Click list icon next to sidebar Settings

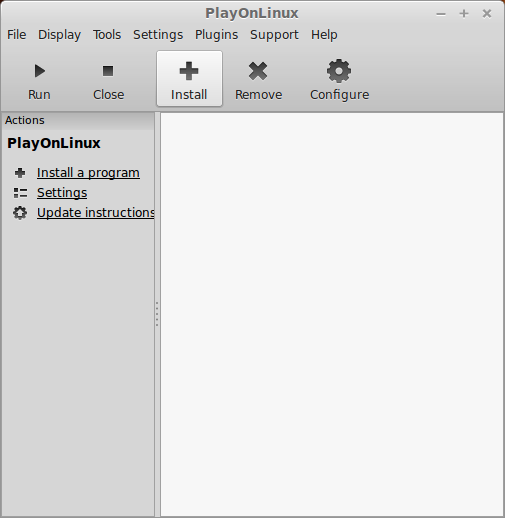tap(20, 193)
